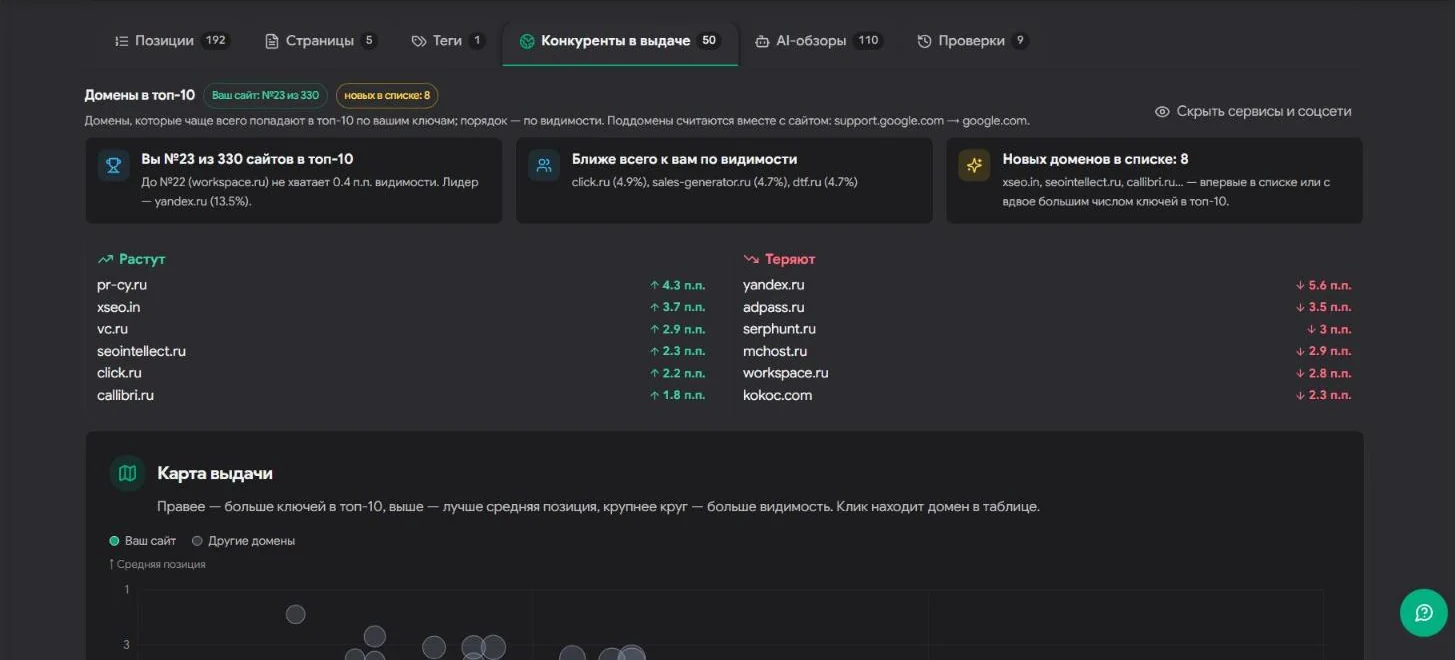This screenshot has height=660, width=1455.
Task: Select click.ru in the growing list
Action: (x=119, y=373)
